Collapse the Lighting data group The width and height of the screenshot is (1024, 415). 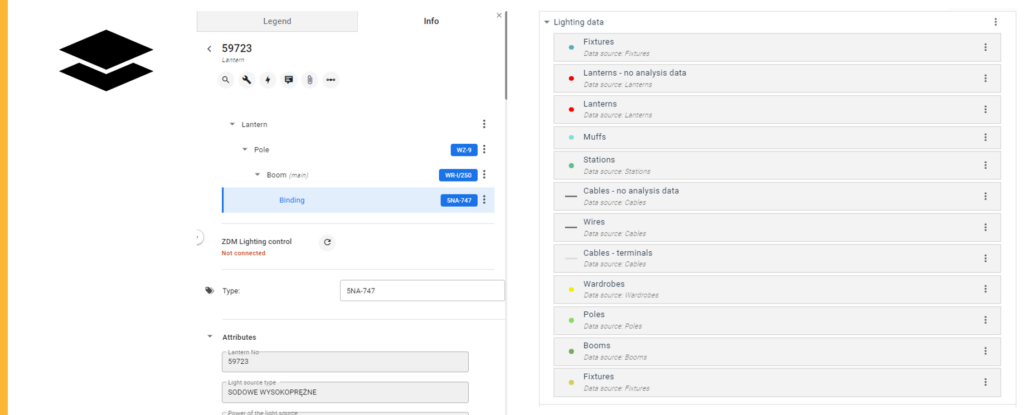546,22
